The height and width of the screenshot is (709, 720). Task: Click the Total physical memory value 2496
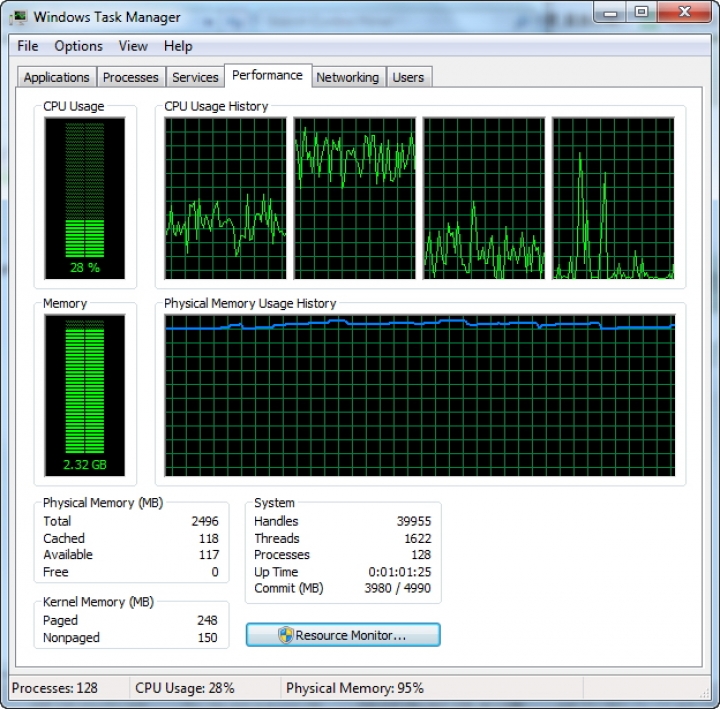(205, 521)
